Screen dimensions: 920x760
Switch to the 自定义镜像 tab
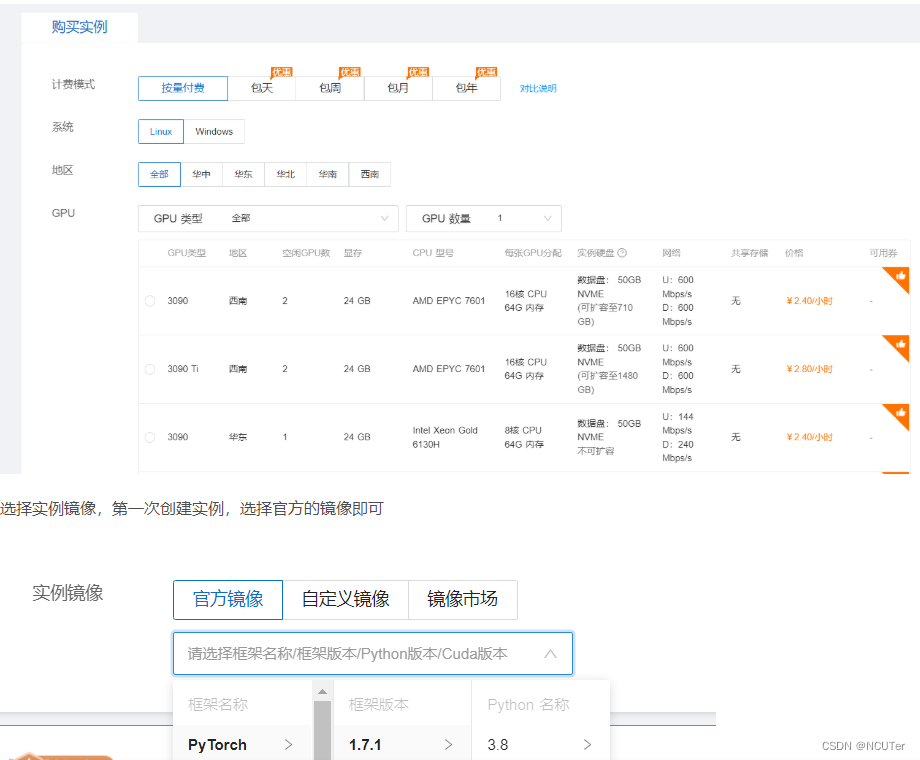point(346,600)
